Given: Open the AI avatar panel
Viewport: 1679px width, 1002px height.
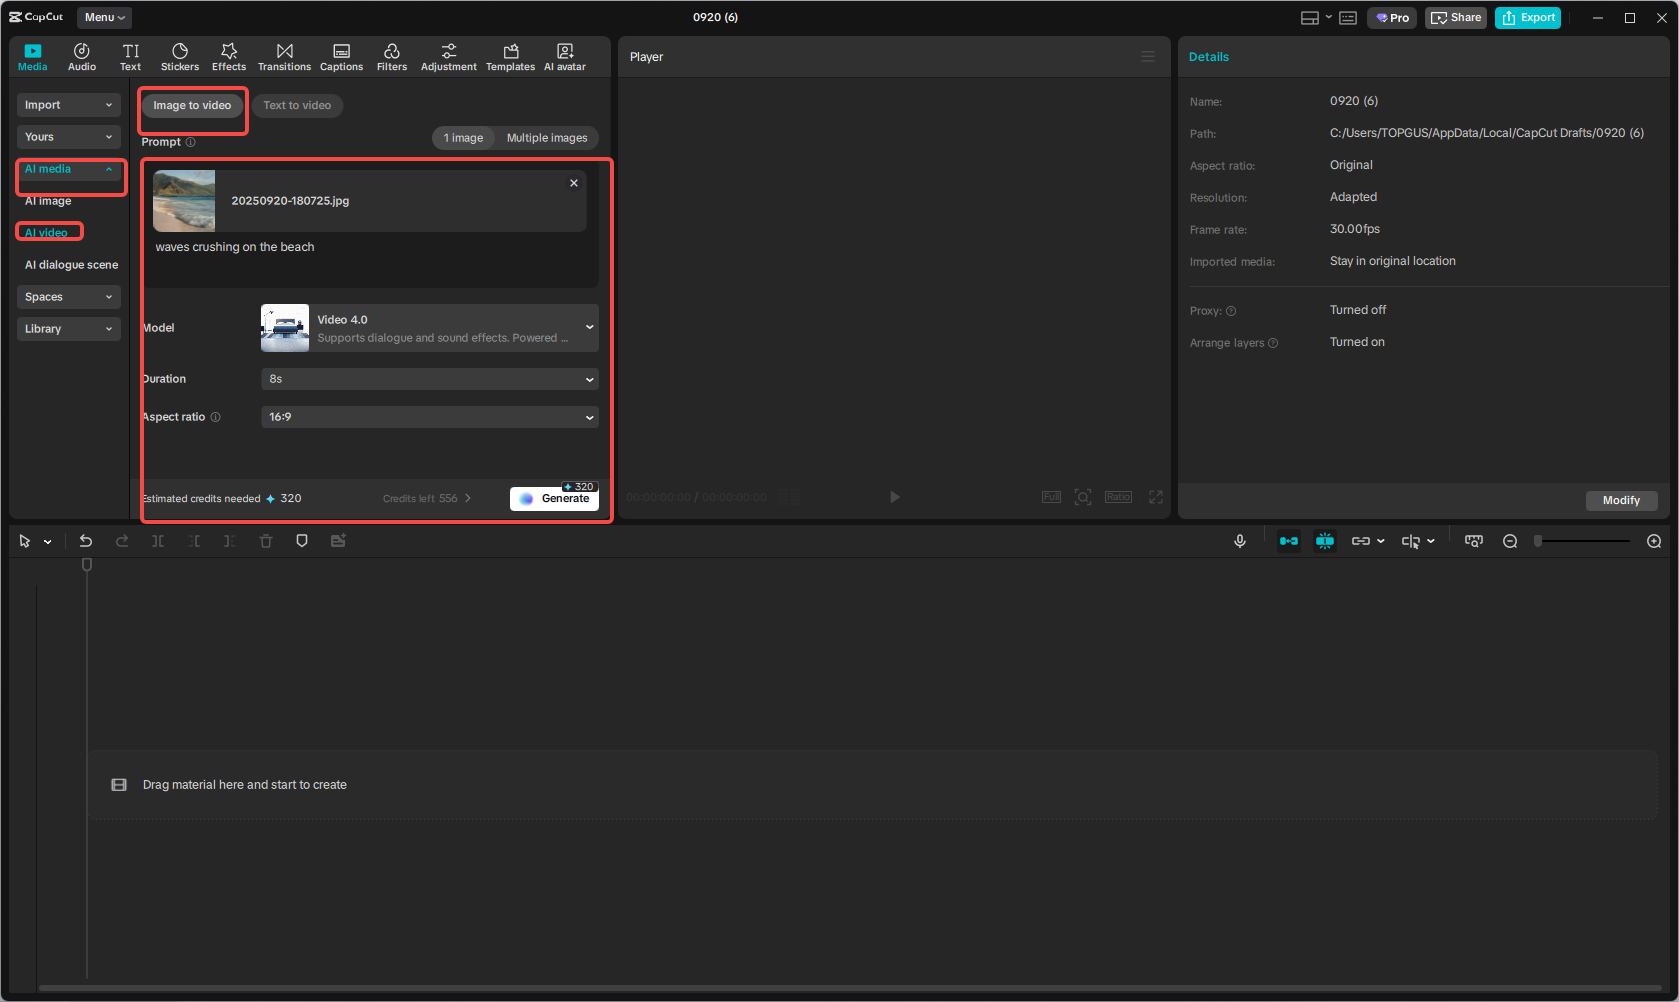Looking at the screenshot, I should click(565, 55).
